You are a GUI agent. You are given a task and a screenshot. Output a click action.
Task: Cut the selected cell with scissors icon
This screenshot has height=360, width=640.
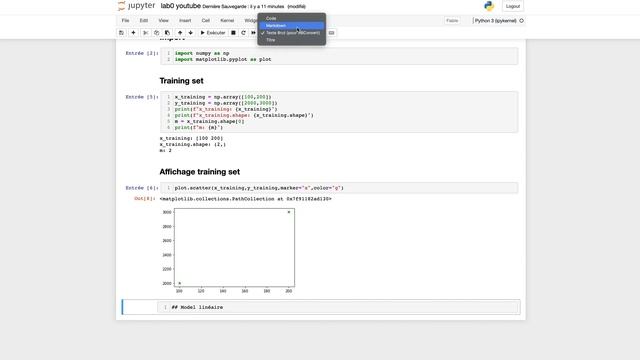(x=146, y=33)
